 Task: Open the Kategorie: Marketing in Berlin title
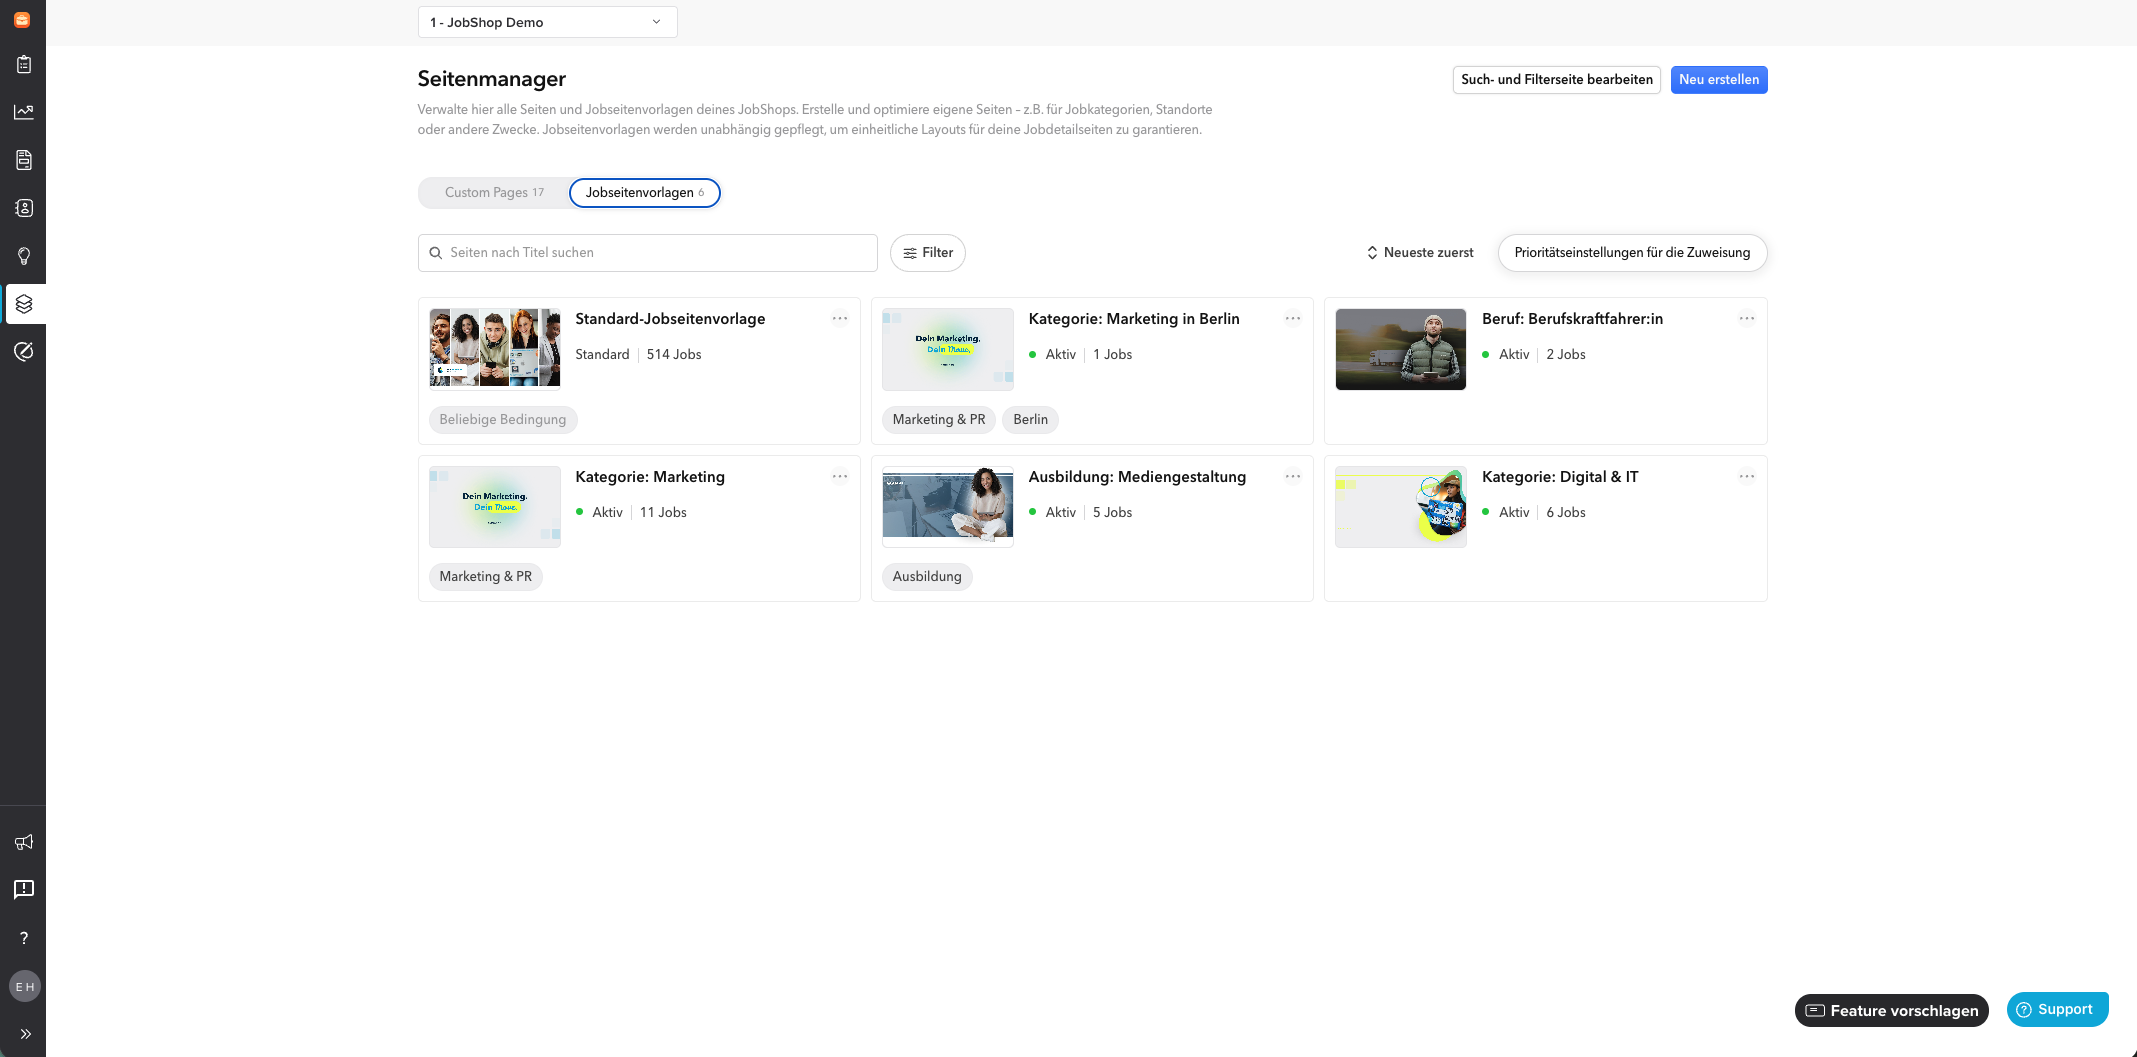[x=1134, y=319]
